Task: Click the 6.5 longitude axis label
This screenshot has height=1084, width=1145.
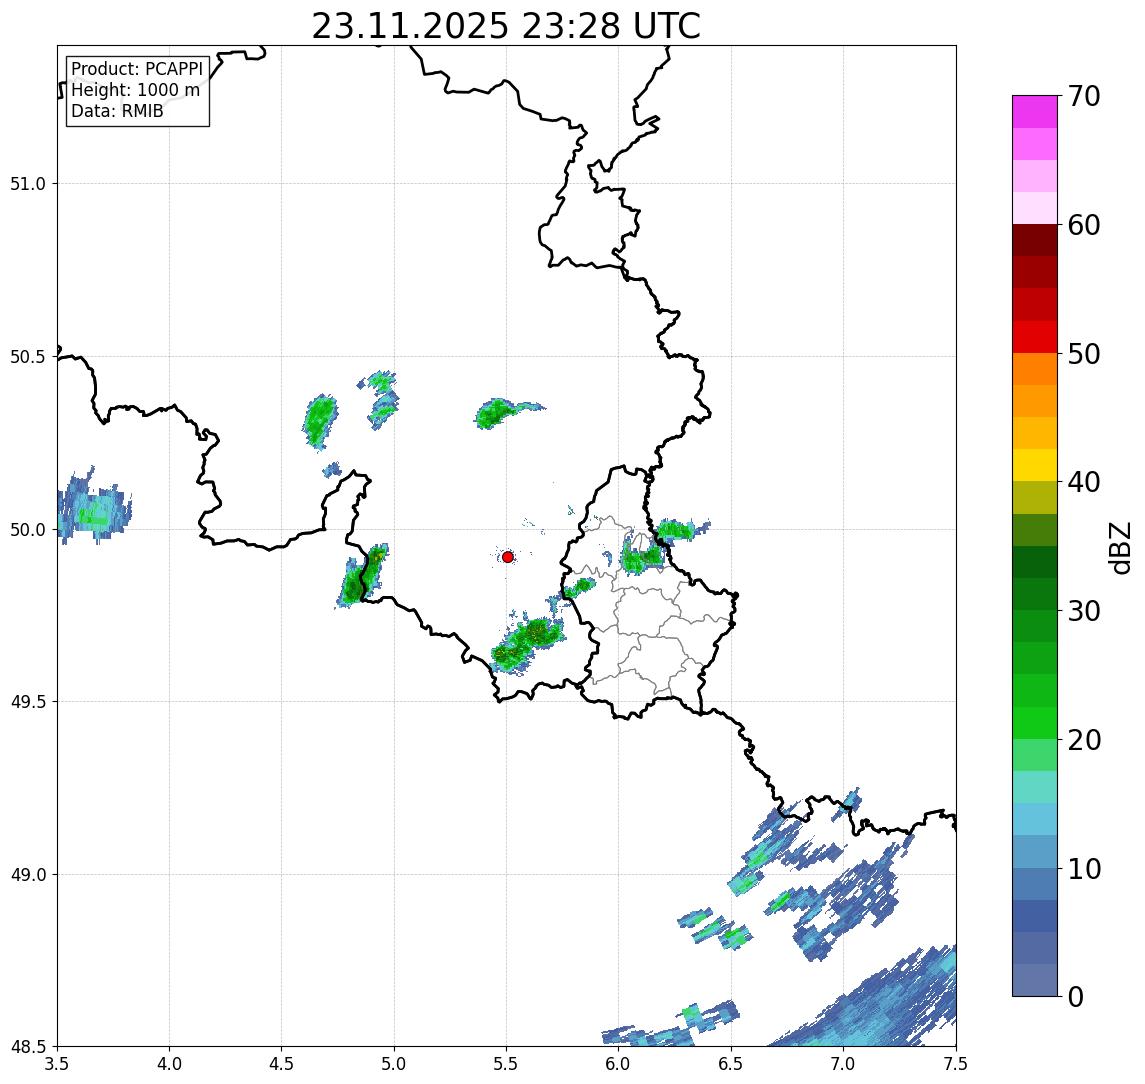Action: (731, 1064)
